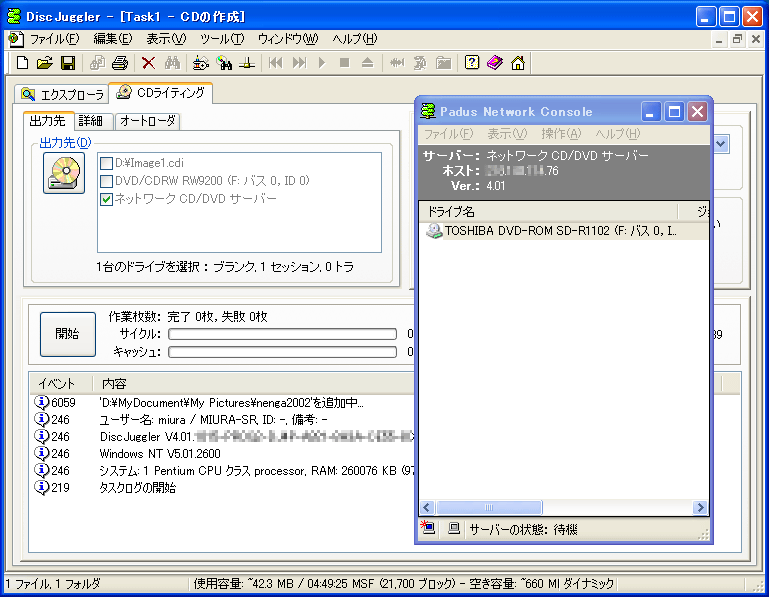The height and width of the screenshot is (597, 769).
Task: Switch to the エクスプローラ tab
Action: point(62,94)
